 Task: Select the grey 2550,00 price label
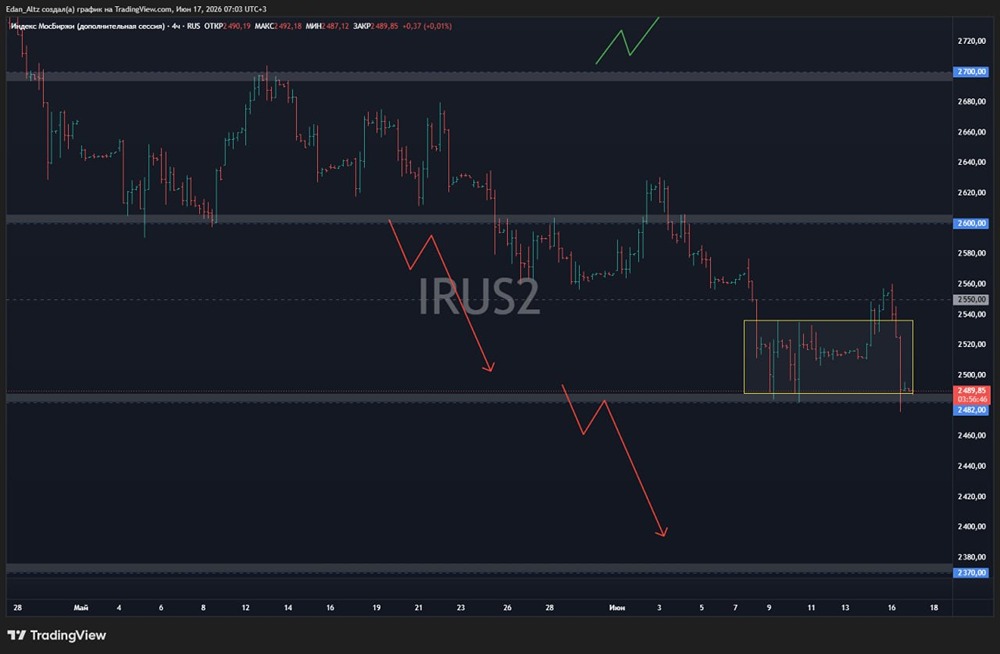pyautogui.click(x=971, y=299)
